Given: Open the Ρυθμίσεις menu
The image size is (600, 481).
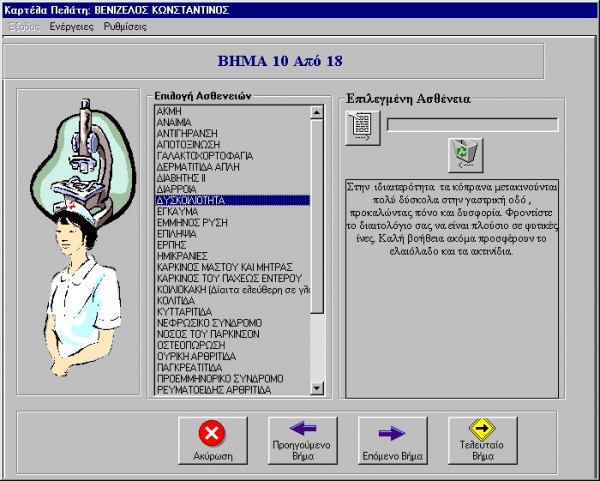Looking at the screenshot, I should coord(125,26).
